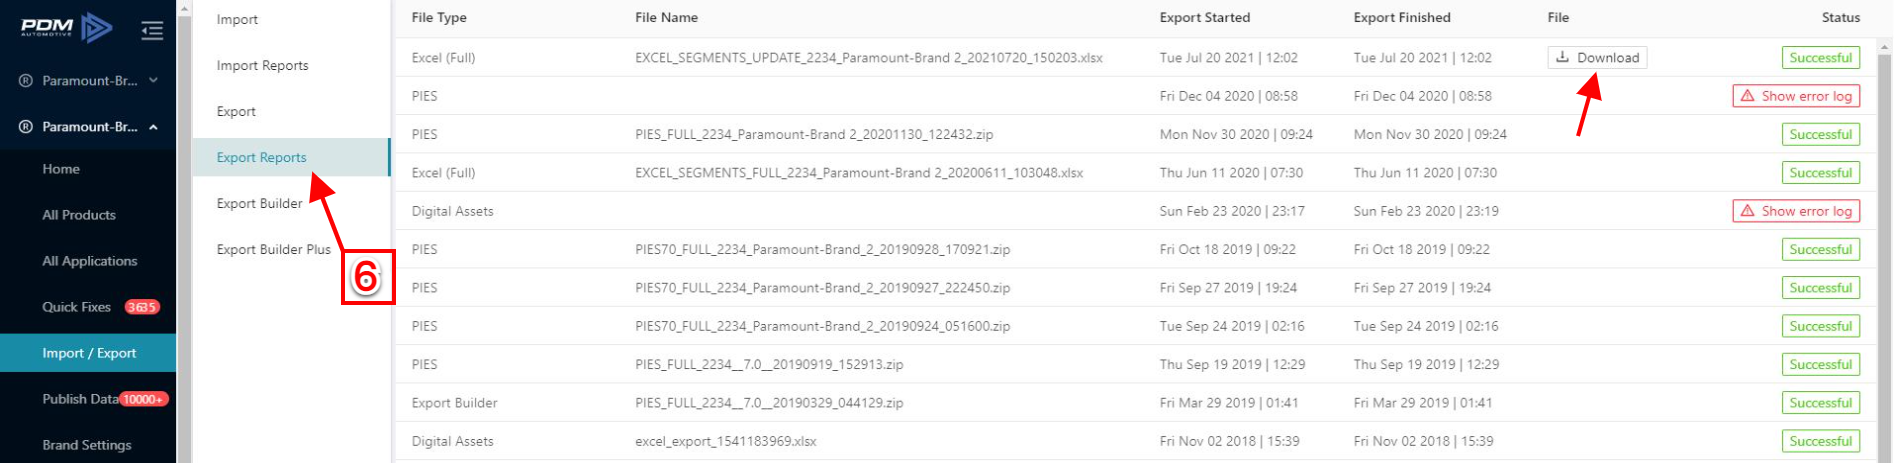The image size is (1894, 463).
Task: Click registered icon beside second Paramount brand
Action: [x=26, y=127]
